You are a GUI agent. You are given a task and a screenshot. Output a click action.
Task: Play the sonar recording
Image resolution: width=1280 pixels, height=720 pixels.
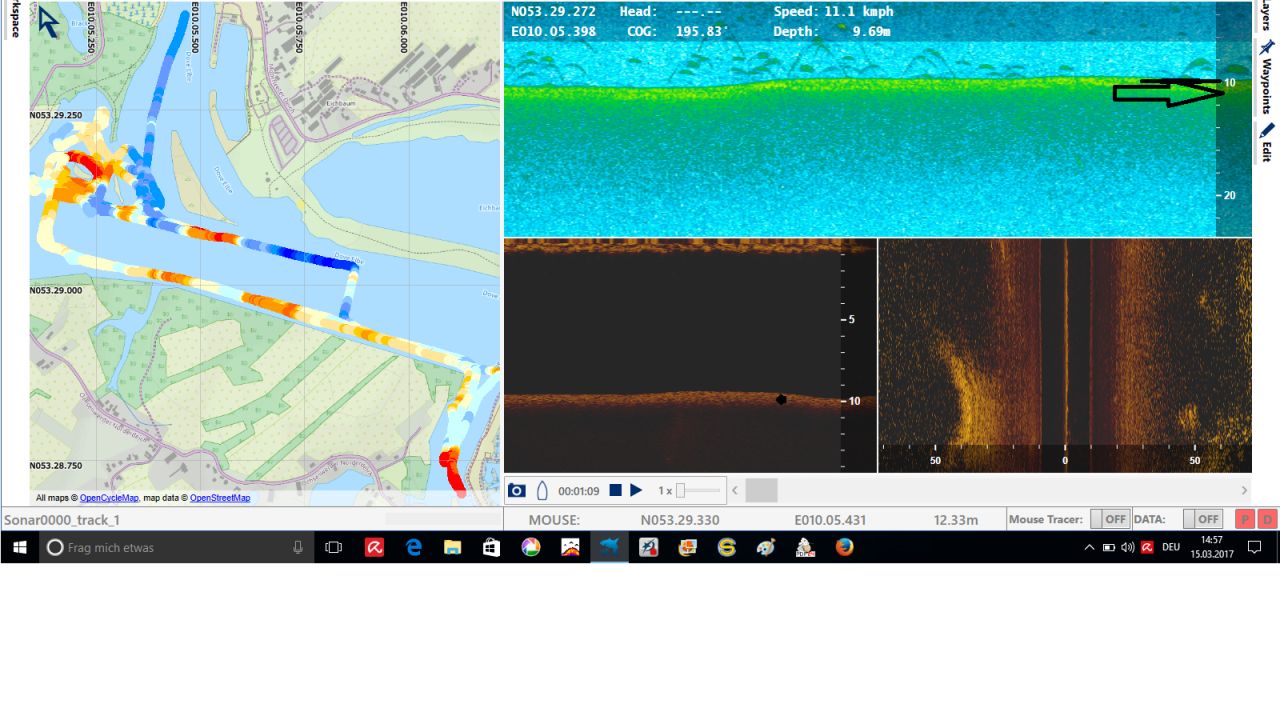636,490
